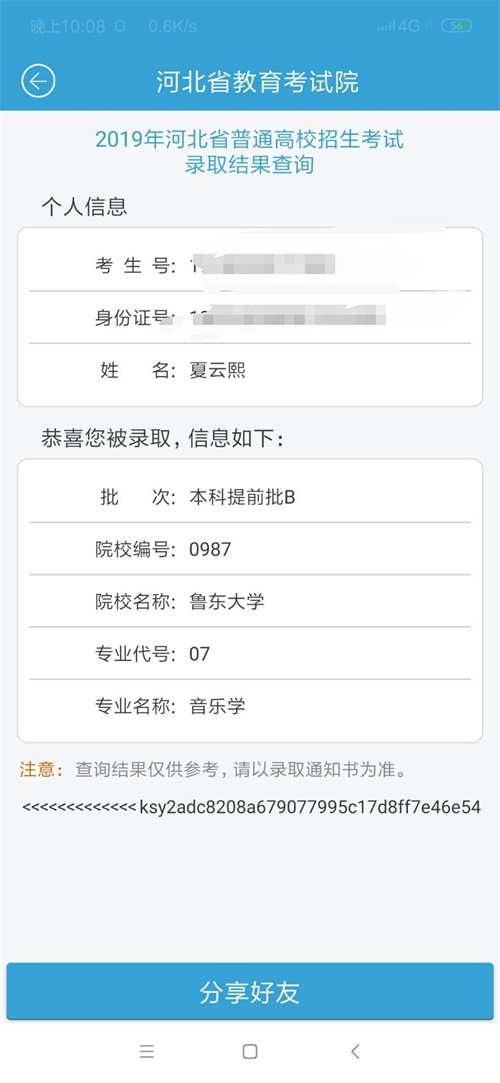Select the 院校名称 鲁东大学 row
The image size is (500, 1083).
pyautogui.click(x=250, y=602)
